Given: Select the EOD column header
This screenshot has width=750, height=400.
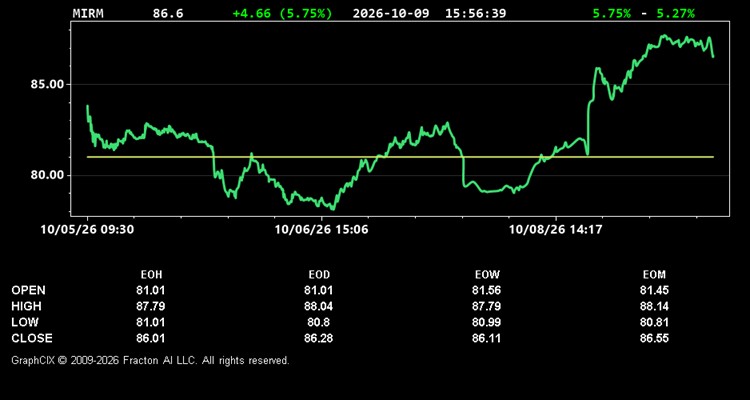Looking at the screenshot, I should click(319, 275).
